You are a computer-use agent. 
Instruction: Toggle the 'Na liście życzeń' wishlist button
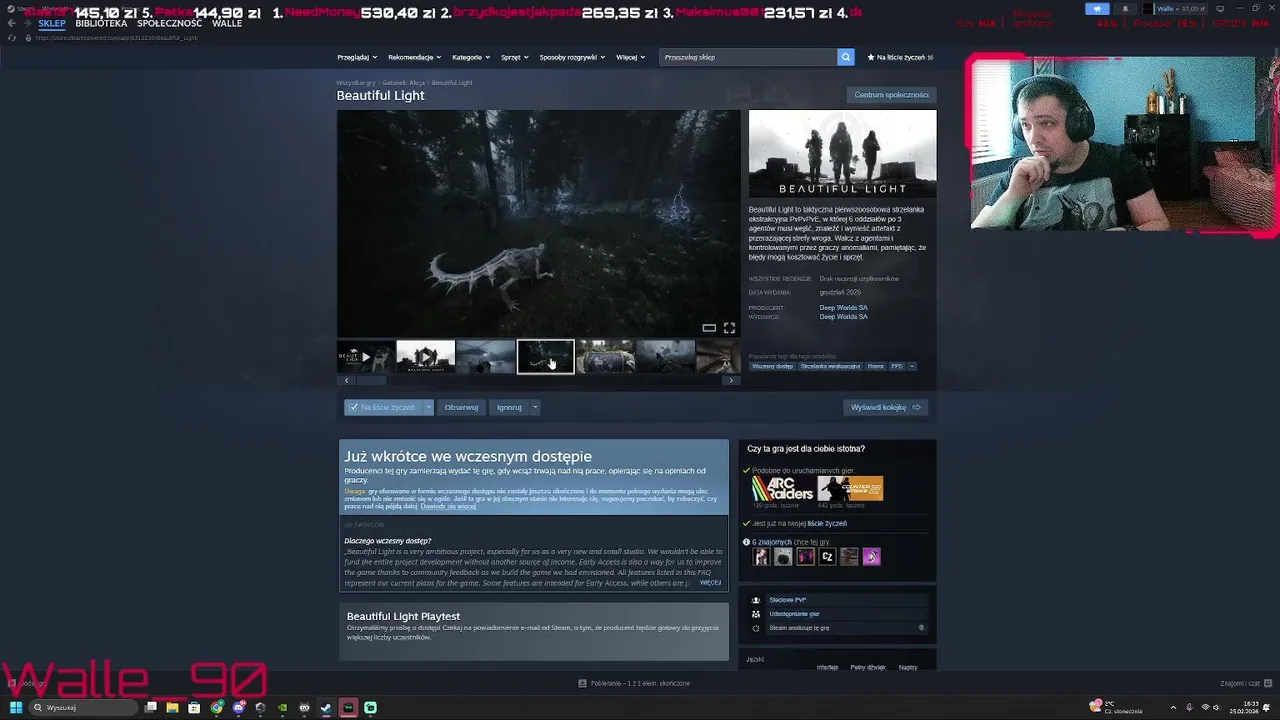[383, 407]
